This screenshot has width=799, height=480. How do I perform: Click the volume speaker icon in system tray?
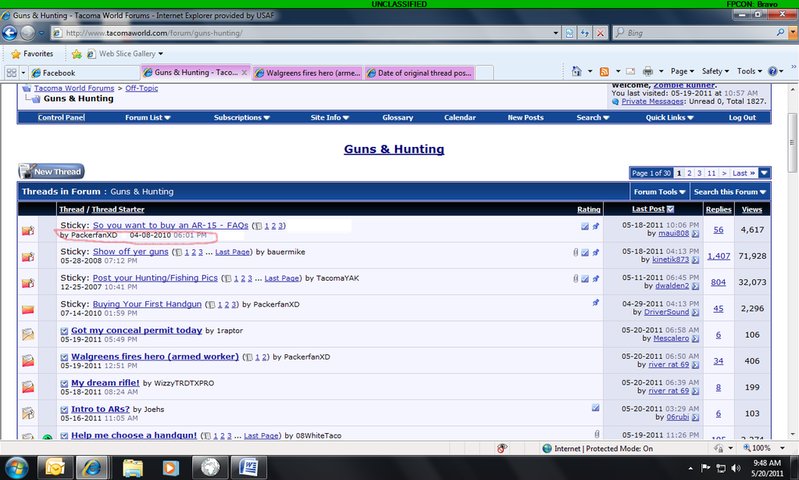(x=736, y=468)
